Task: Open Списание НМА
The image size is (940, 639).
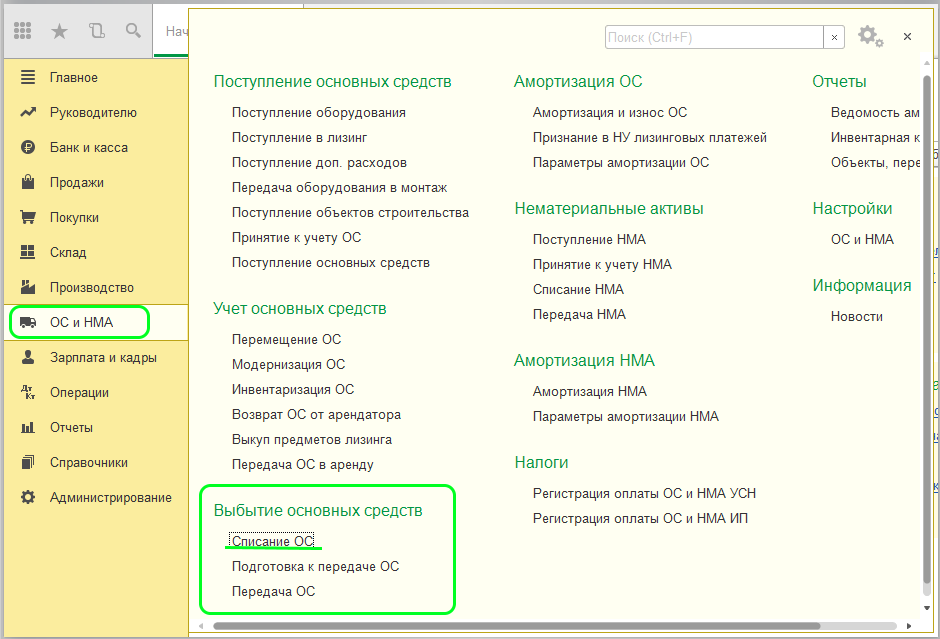Action: 579,290
